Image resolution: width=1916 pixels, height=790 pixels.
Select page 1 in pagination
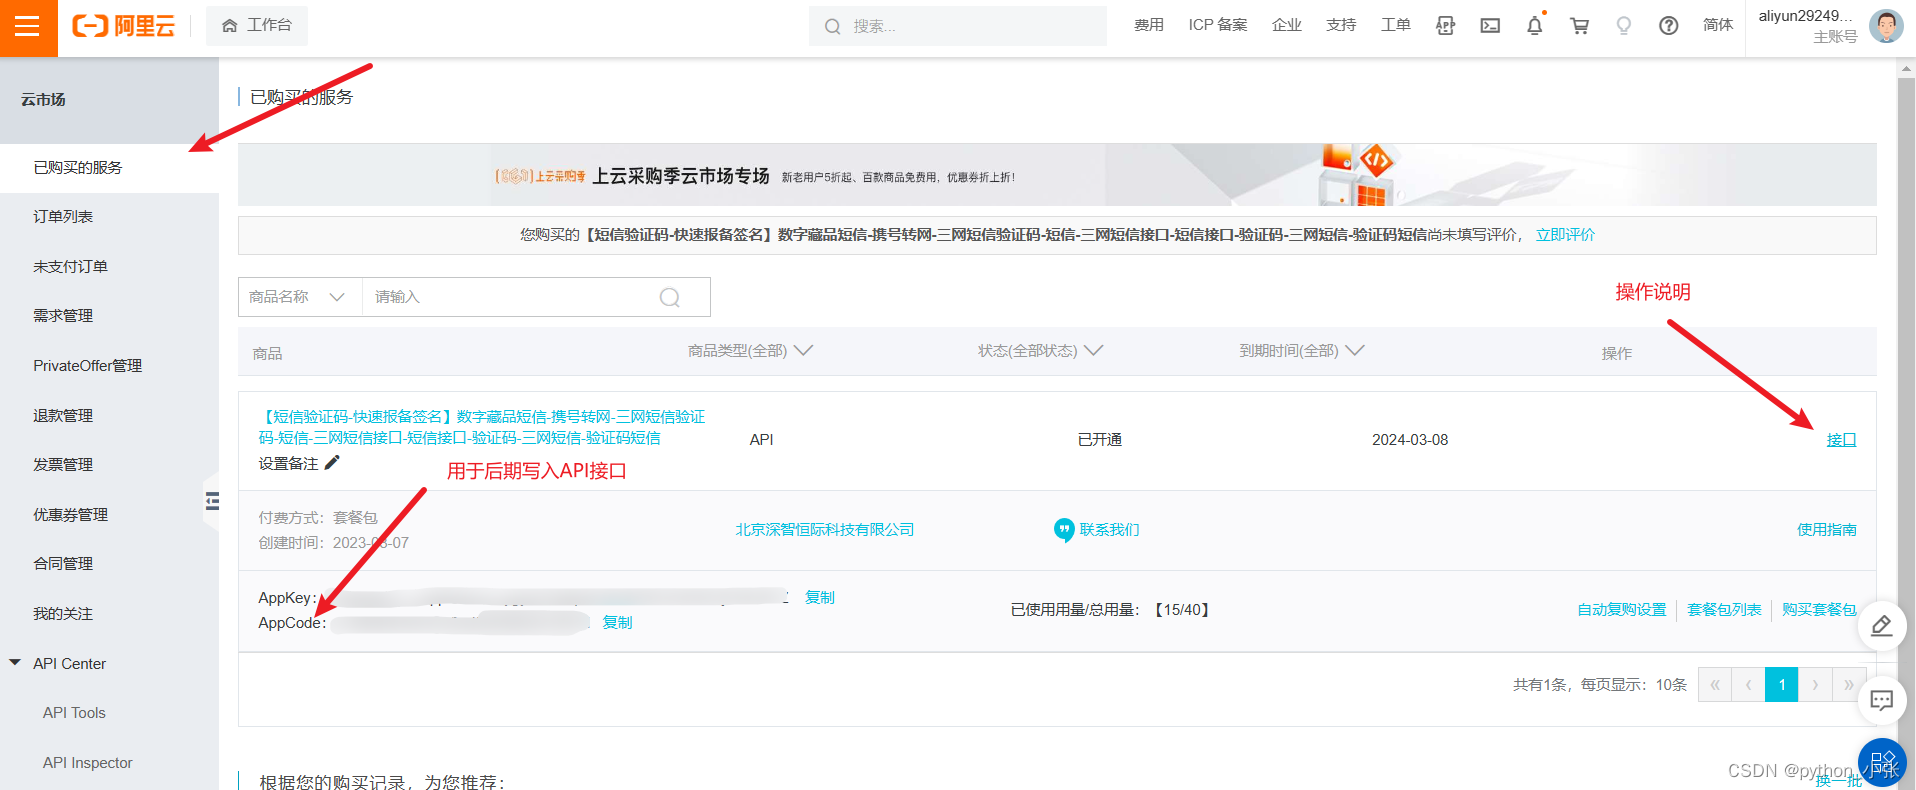pos(1782,685)
